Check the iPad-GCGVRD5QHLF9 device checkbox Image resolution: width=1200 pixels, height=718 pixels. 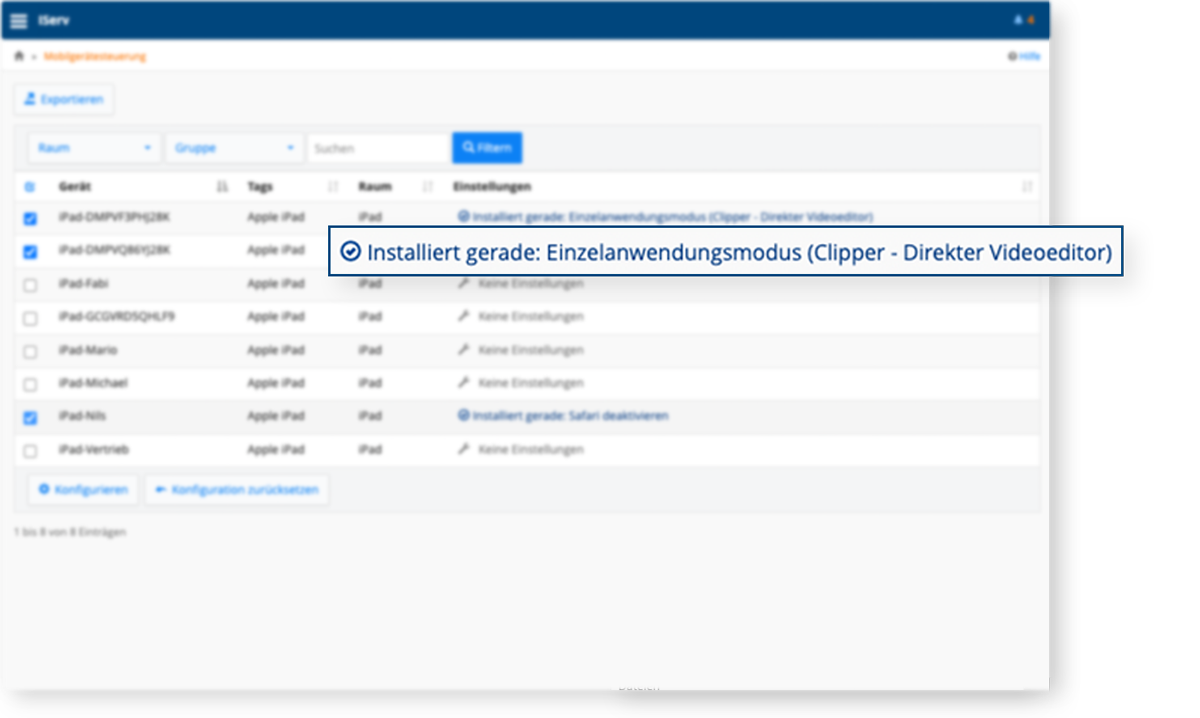tap(30, 318)
